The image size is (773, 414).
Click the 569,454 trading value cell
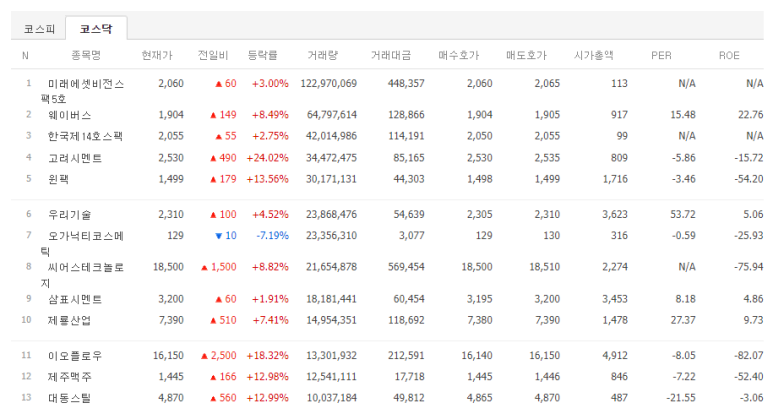click(x=406, y=267)
